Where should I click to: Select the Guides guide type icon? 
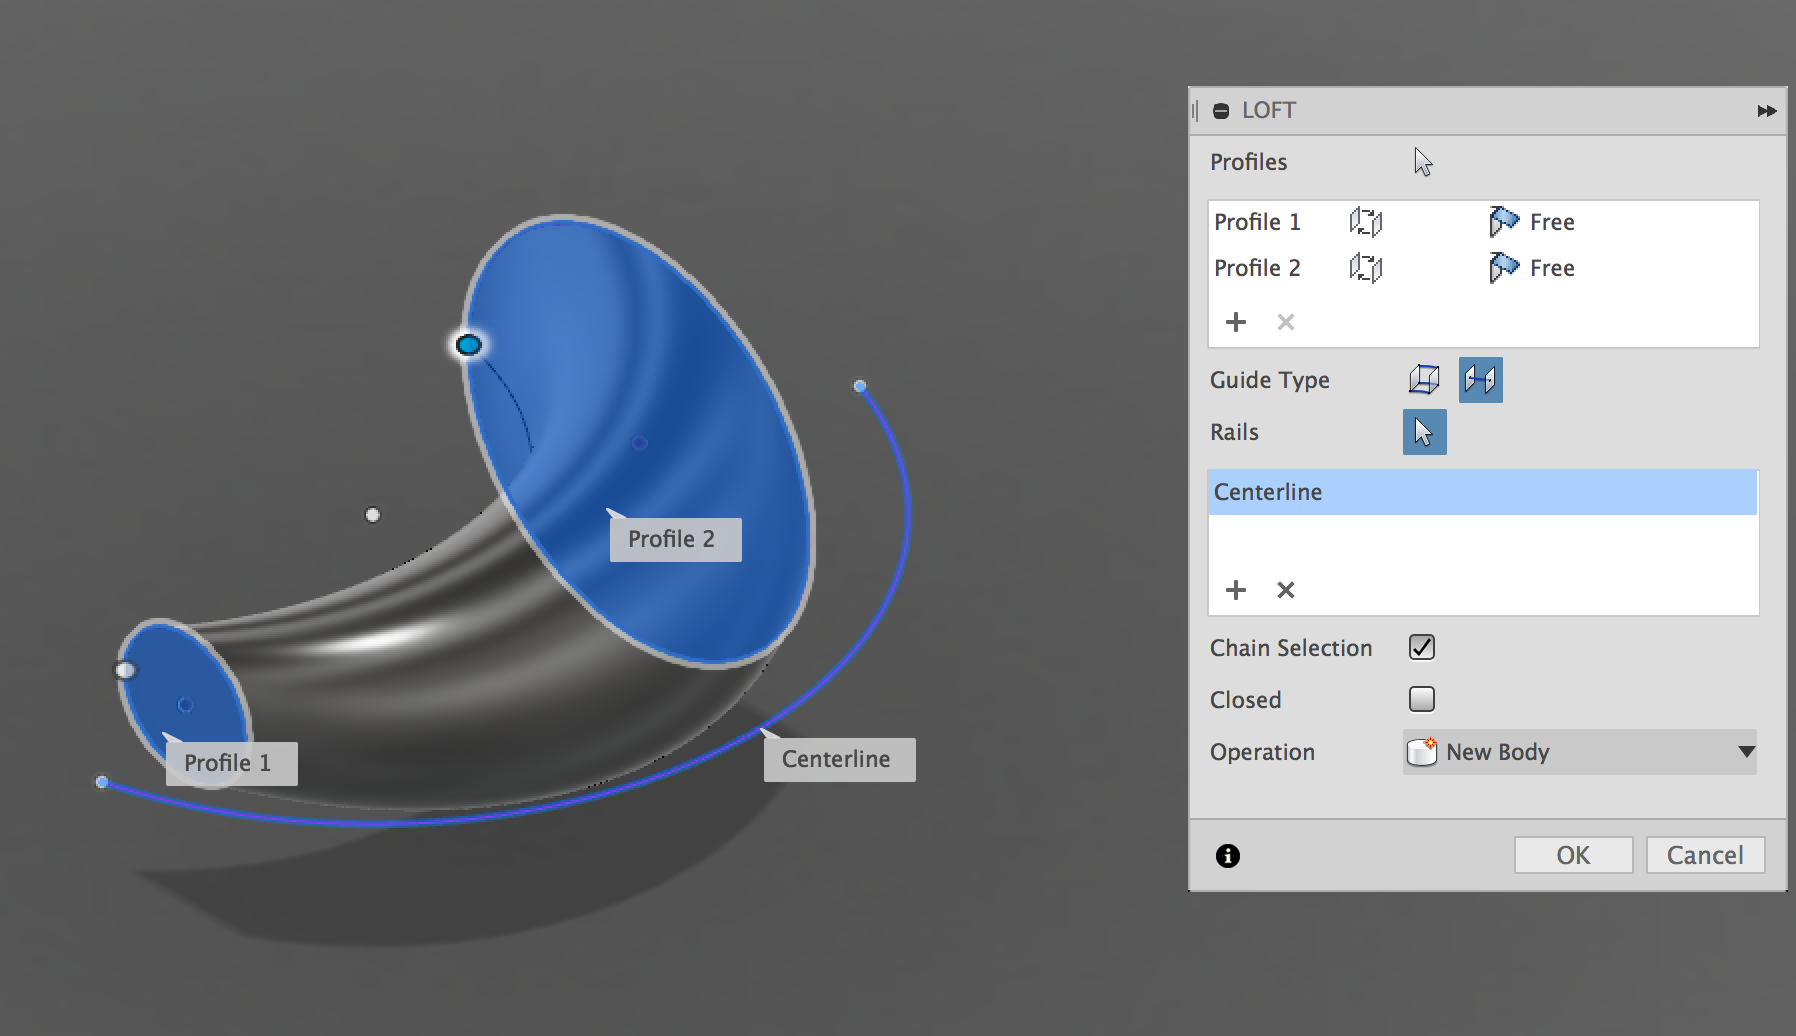point(1424,380)
